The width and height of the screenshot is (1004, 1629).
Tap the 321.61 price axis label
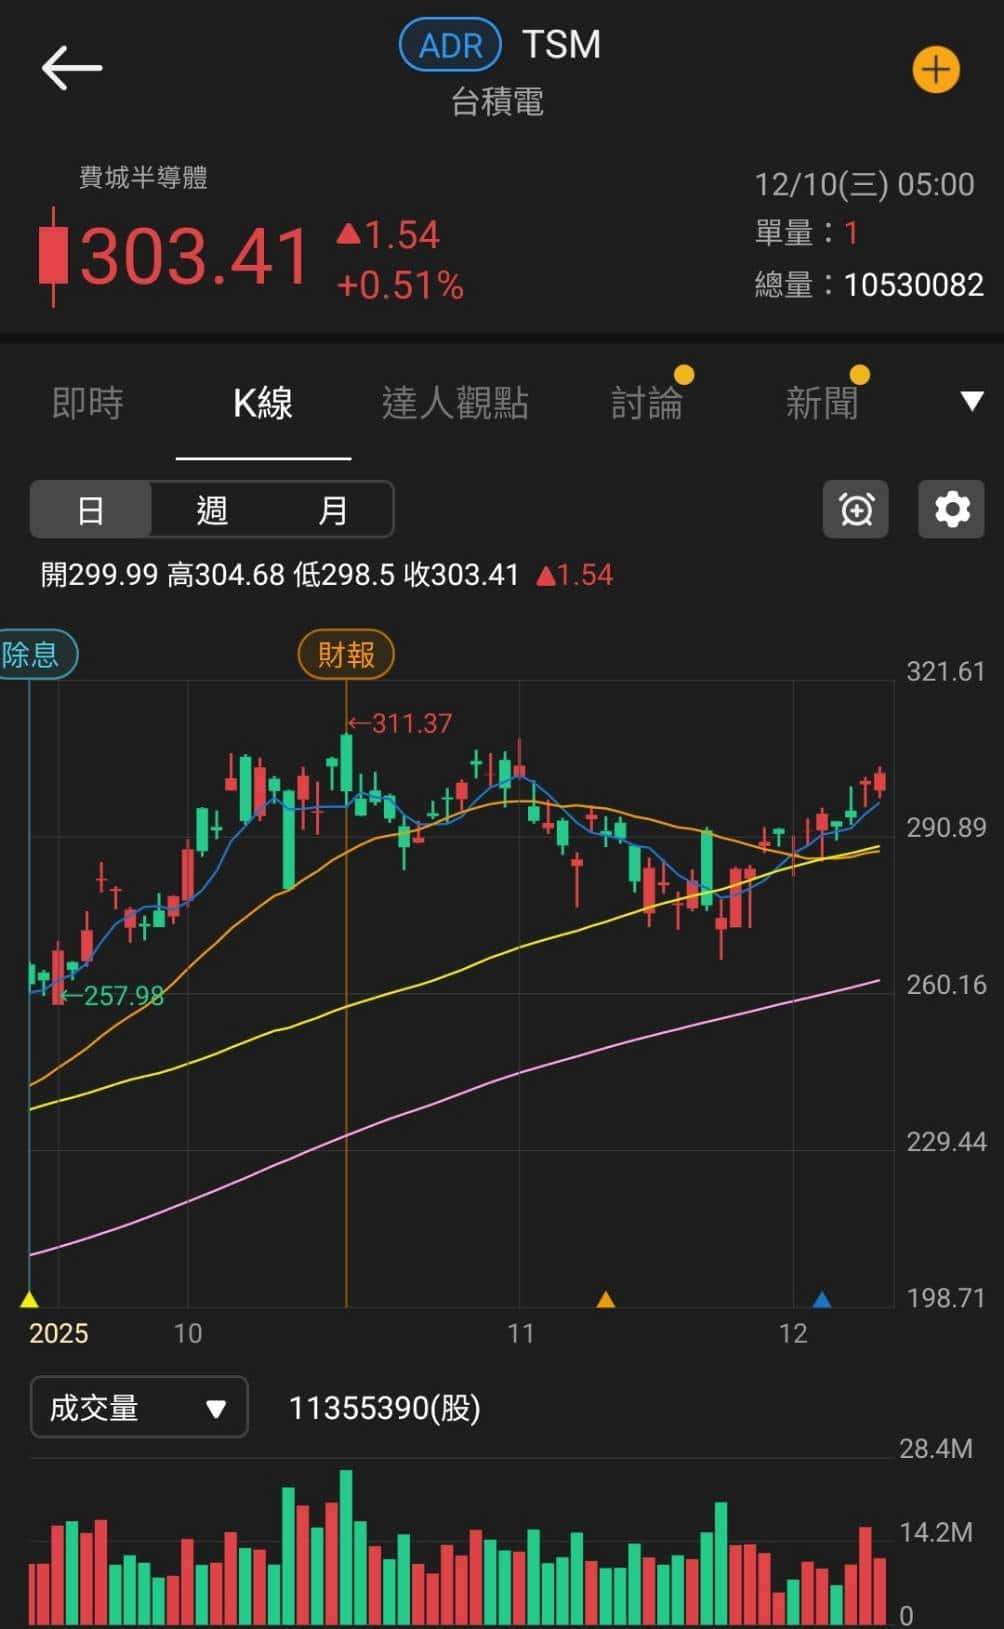[945, 671]
